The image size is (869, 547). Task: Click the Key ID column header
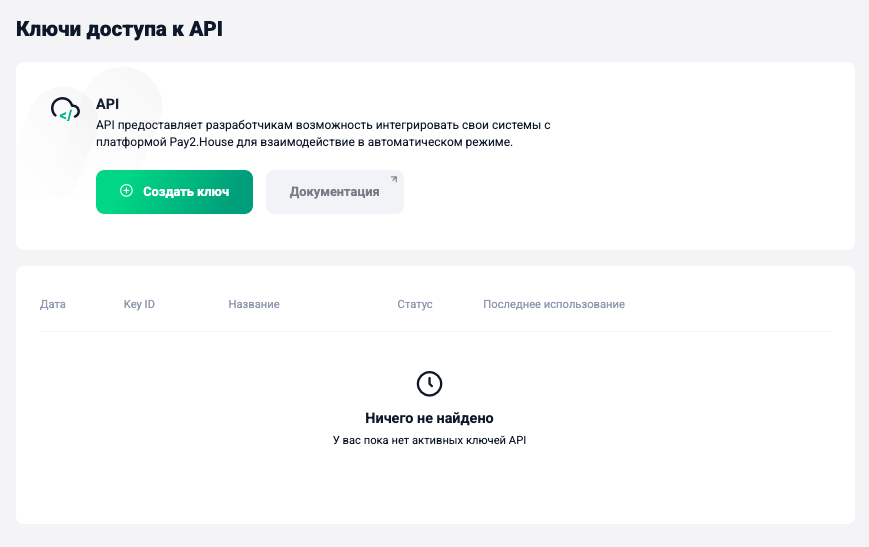[x=139, y=304]
